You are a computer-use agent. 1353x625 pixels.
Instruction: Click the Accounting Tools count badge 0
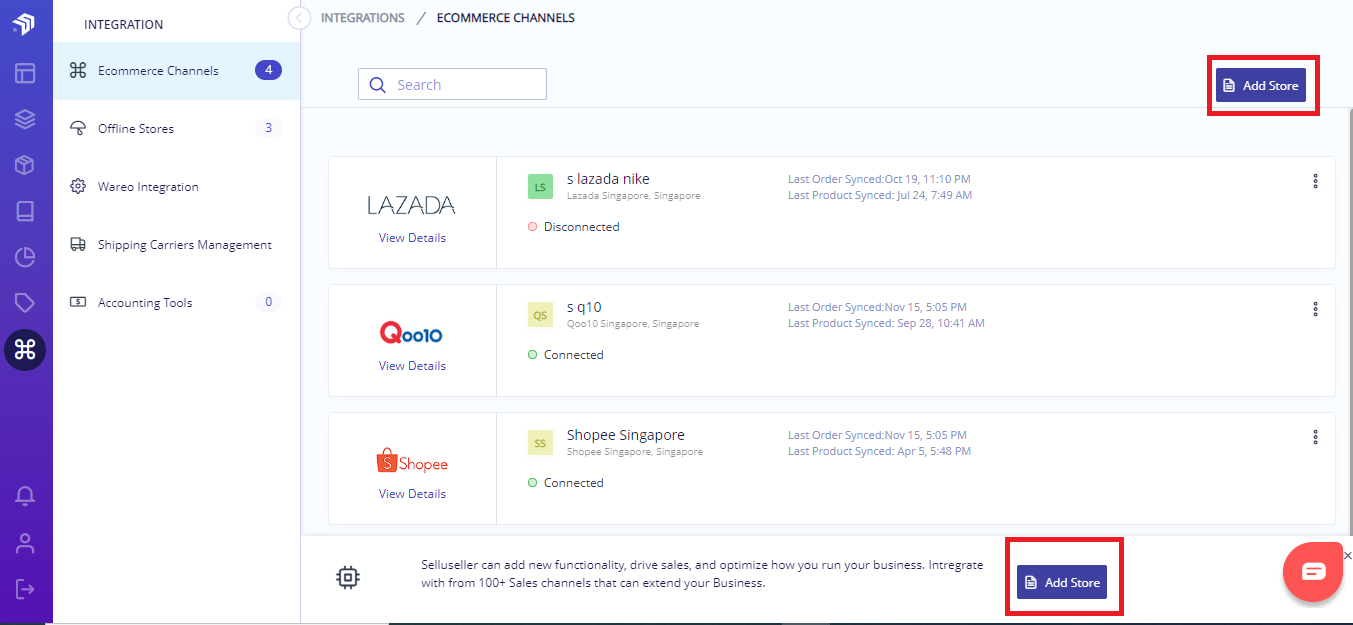click(268, 302)
